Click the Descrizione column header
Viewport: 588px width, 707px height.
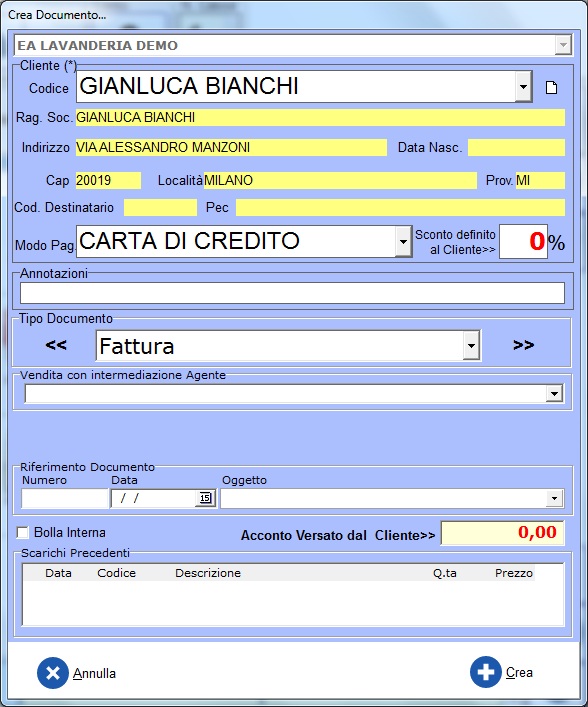tap(208, 573)
